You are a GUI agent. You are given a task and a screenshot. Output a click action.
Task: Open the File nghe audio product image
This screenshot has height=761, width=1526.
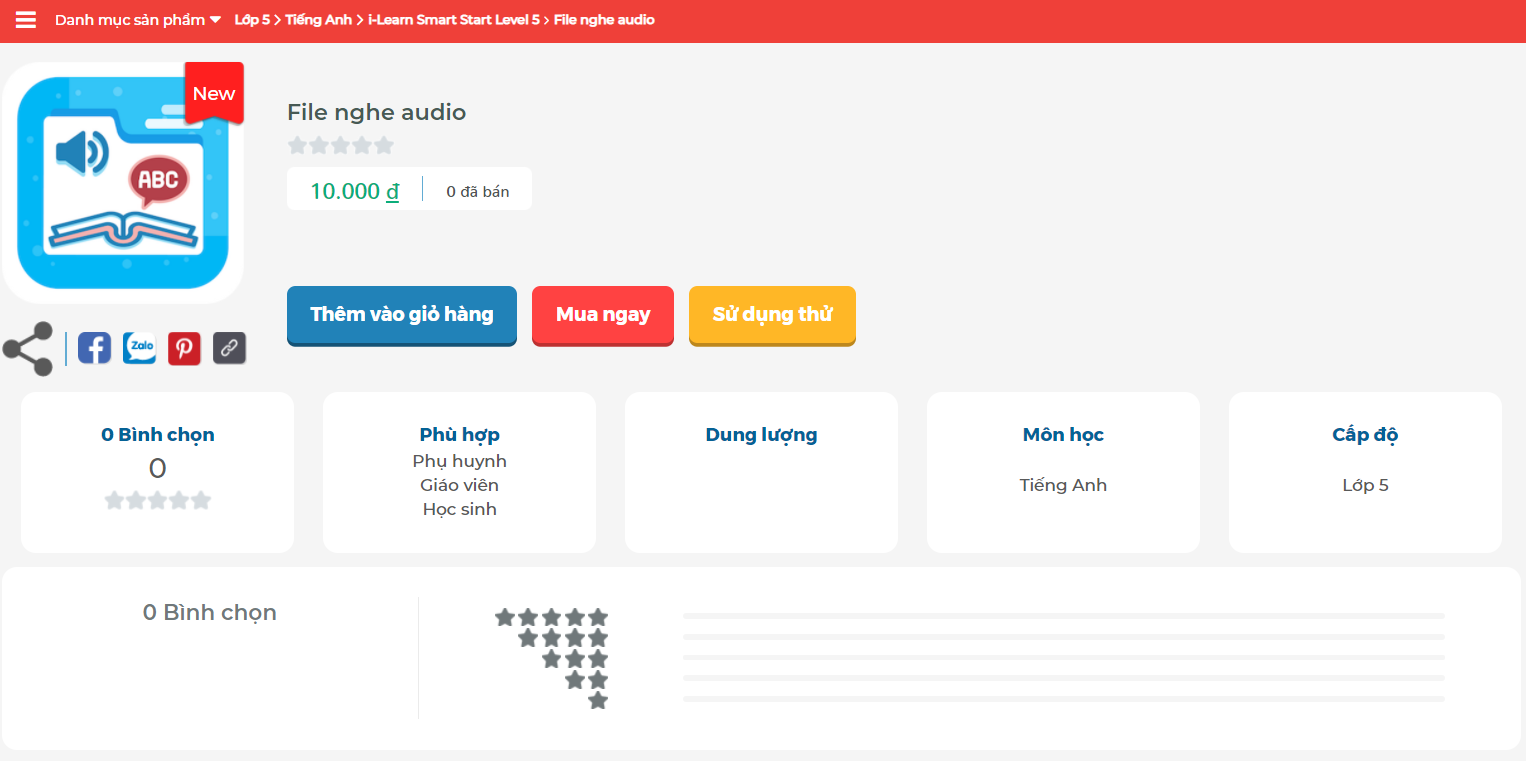(123, 183)
